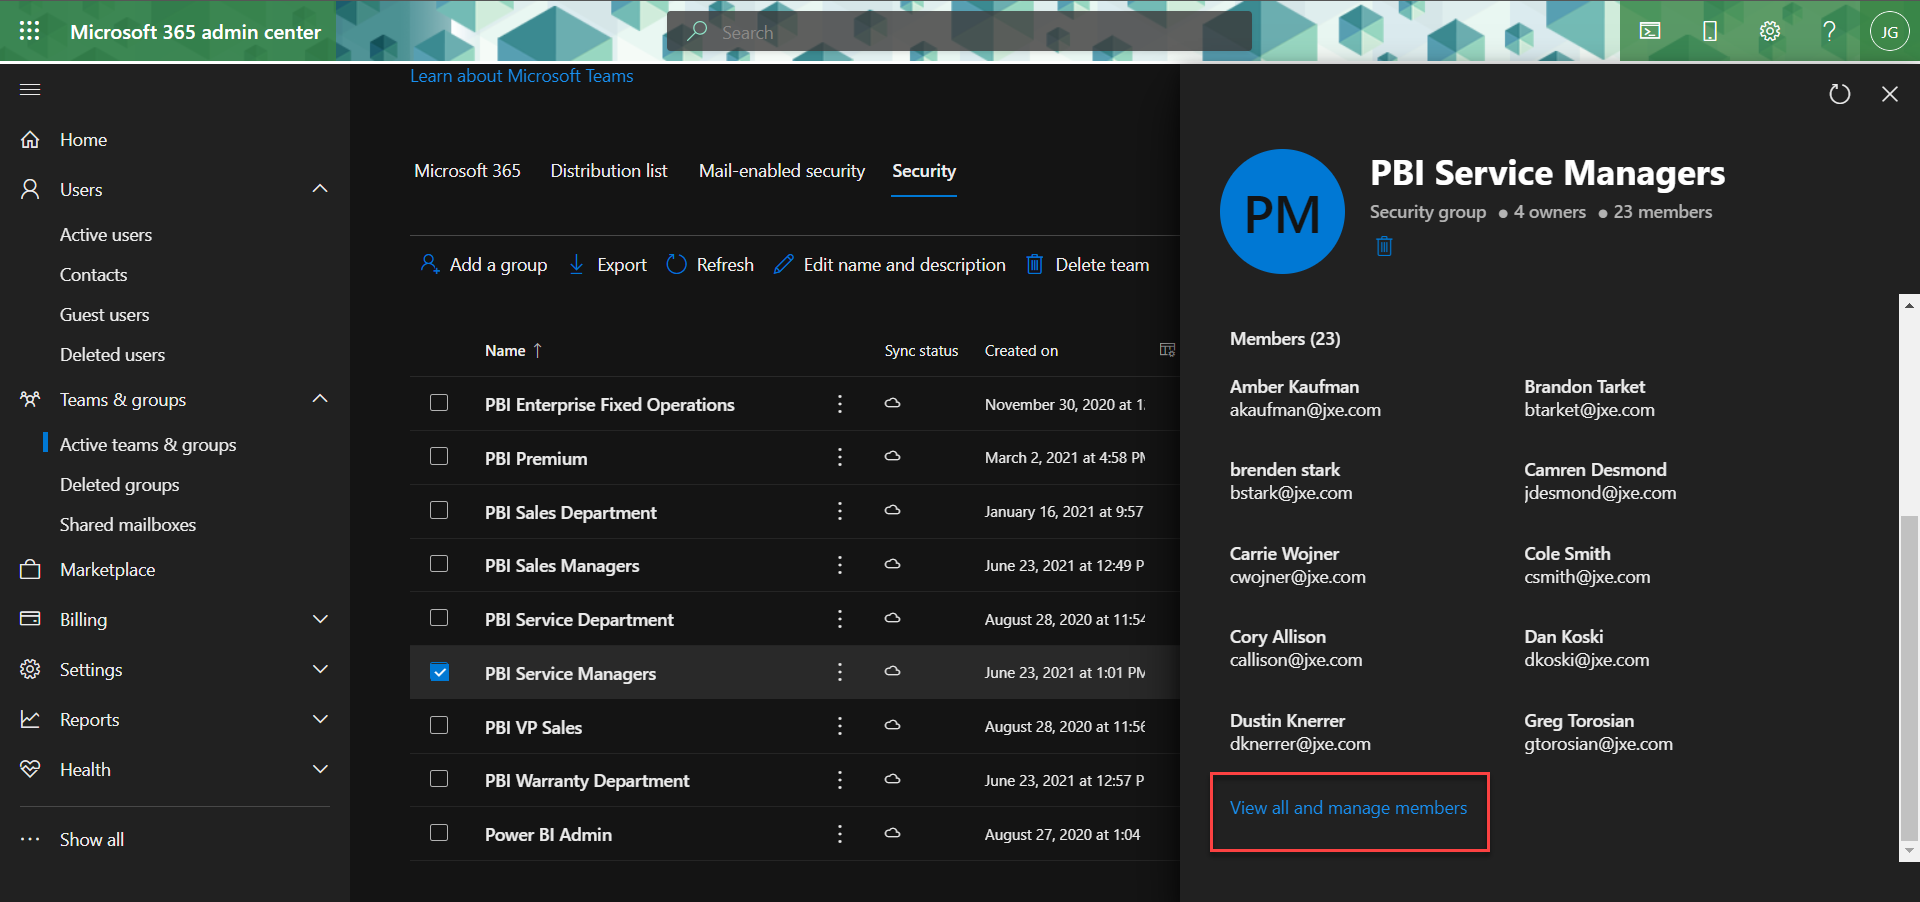Click the panel scrollbar down arrow
Screen dimensions: 1920x902
pyautogui.click(x=1910, y=851)
